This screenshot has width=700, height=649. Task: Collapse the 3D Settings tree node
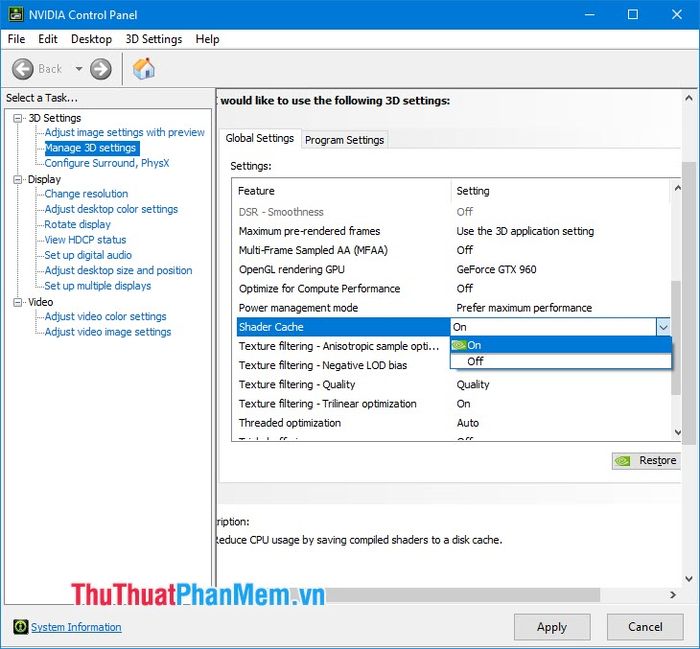[17, 118]
